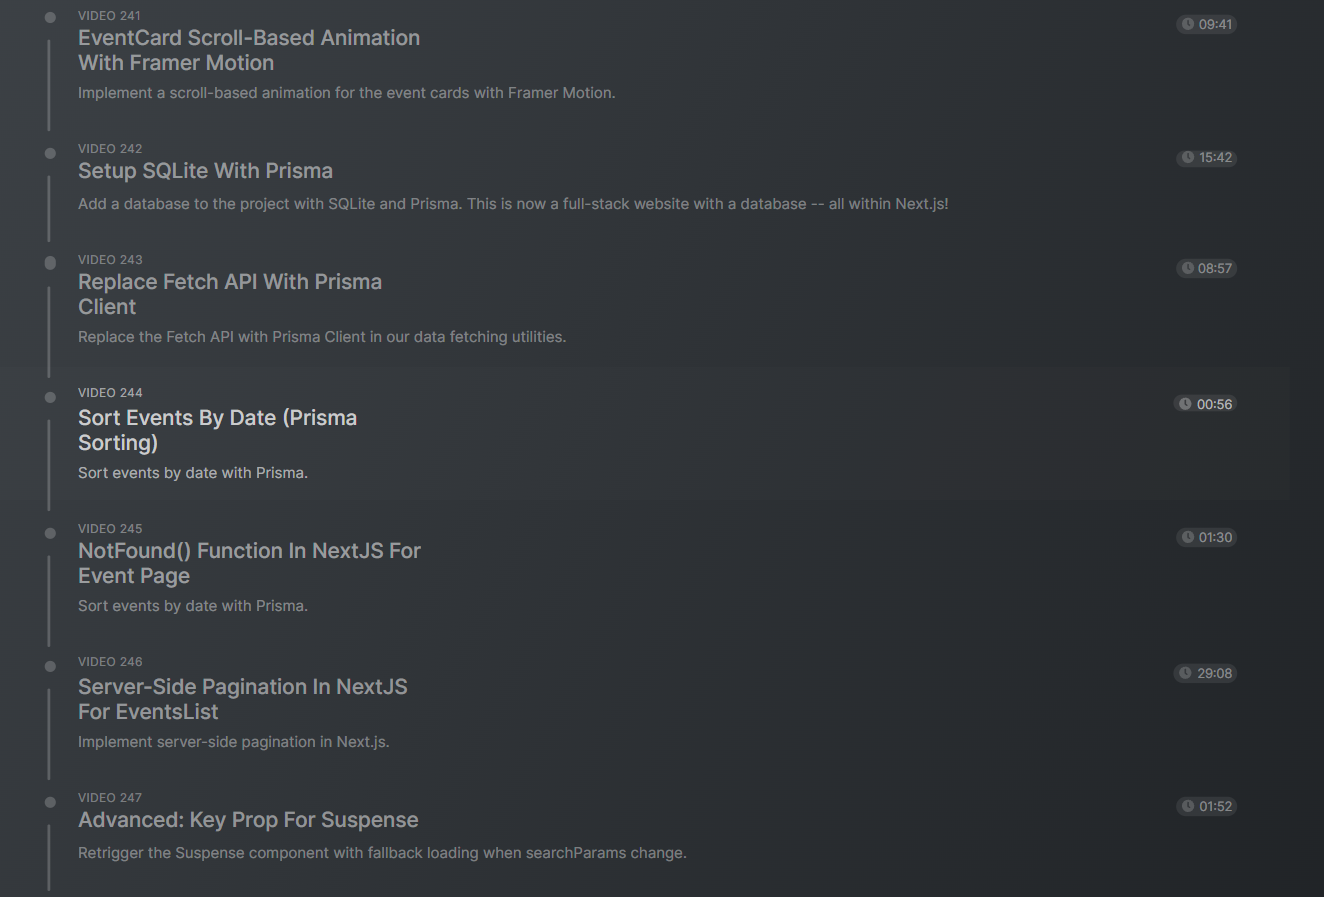The image size is (1324, 897).
Task: Play Sort Events By Date (Prisma Sorting)
Action: coord(217,430)
